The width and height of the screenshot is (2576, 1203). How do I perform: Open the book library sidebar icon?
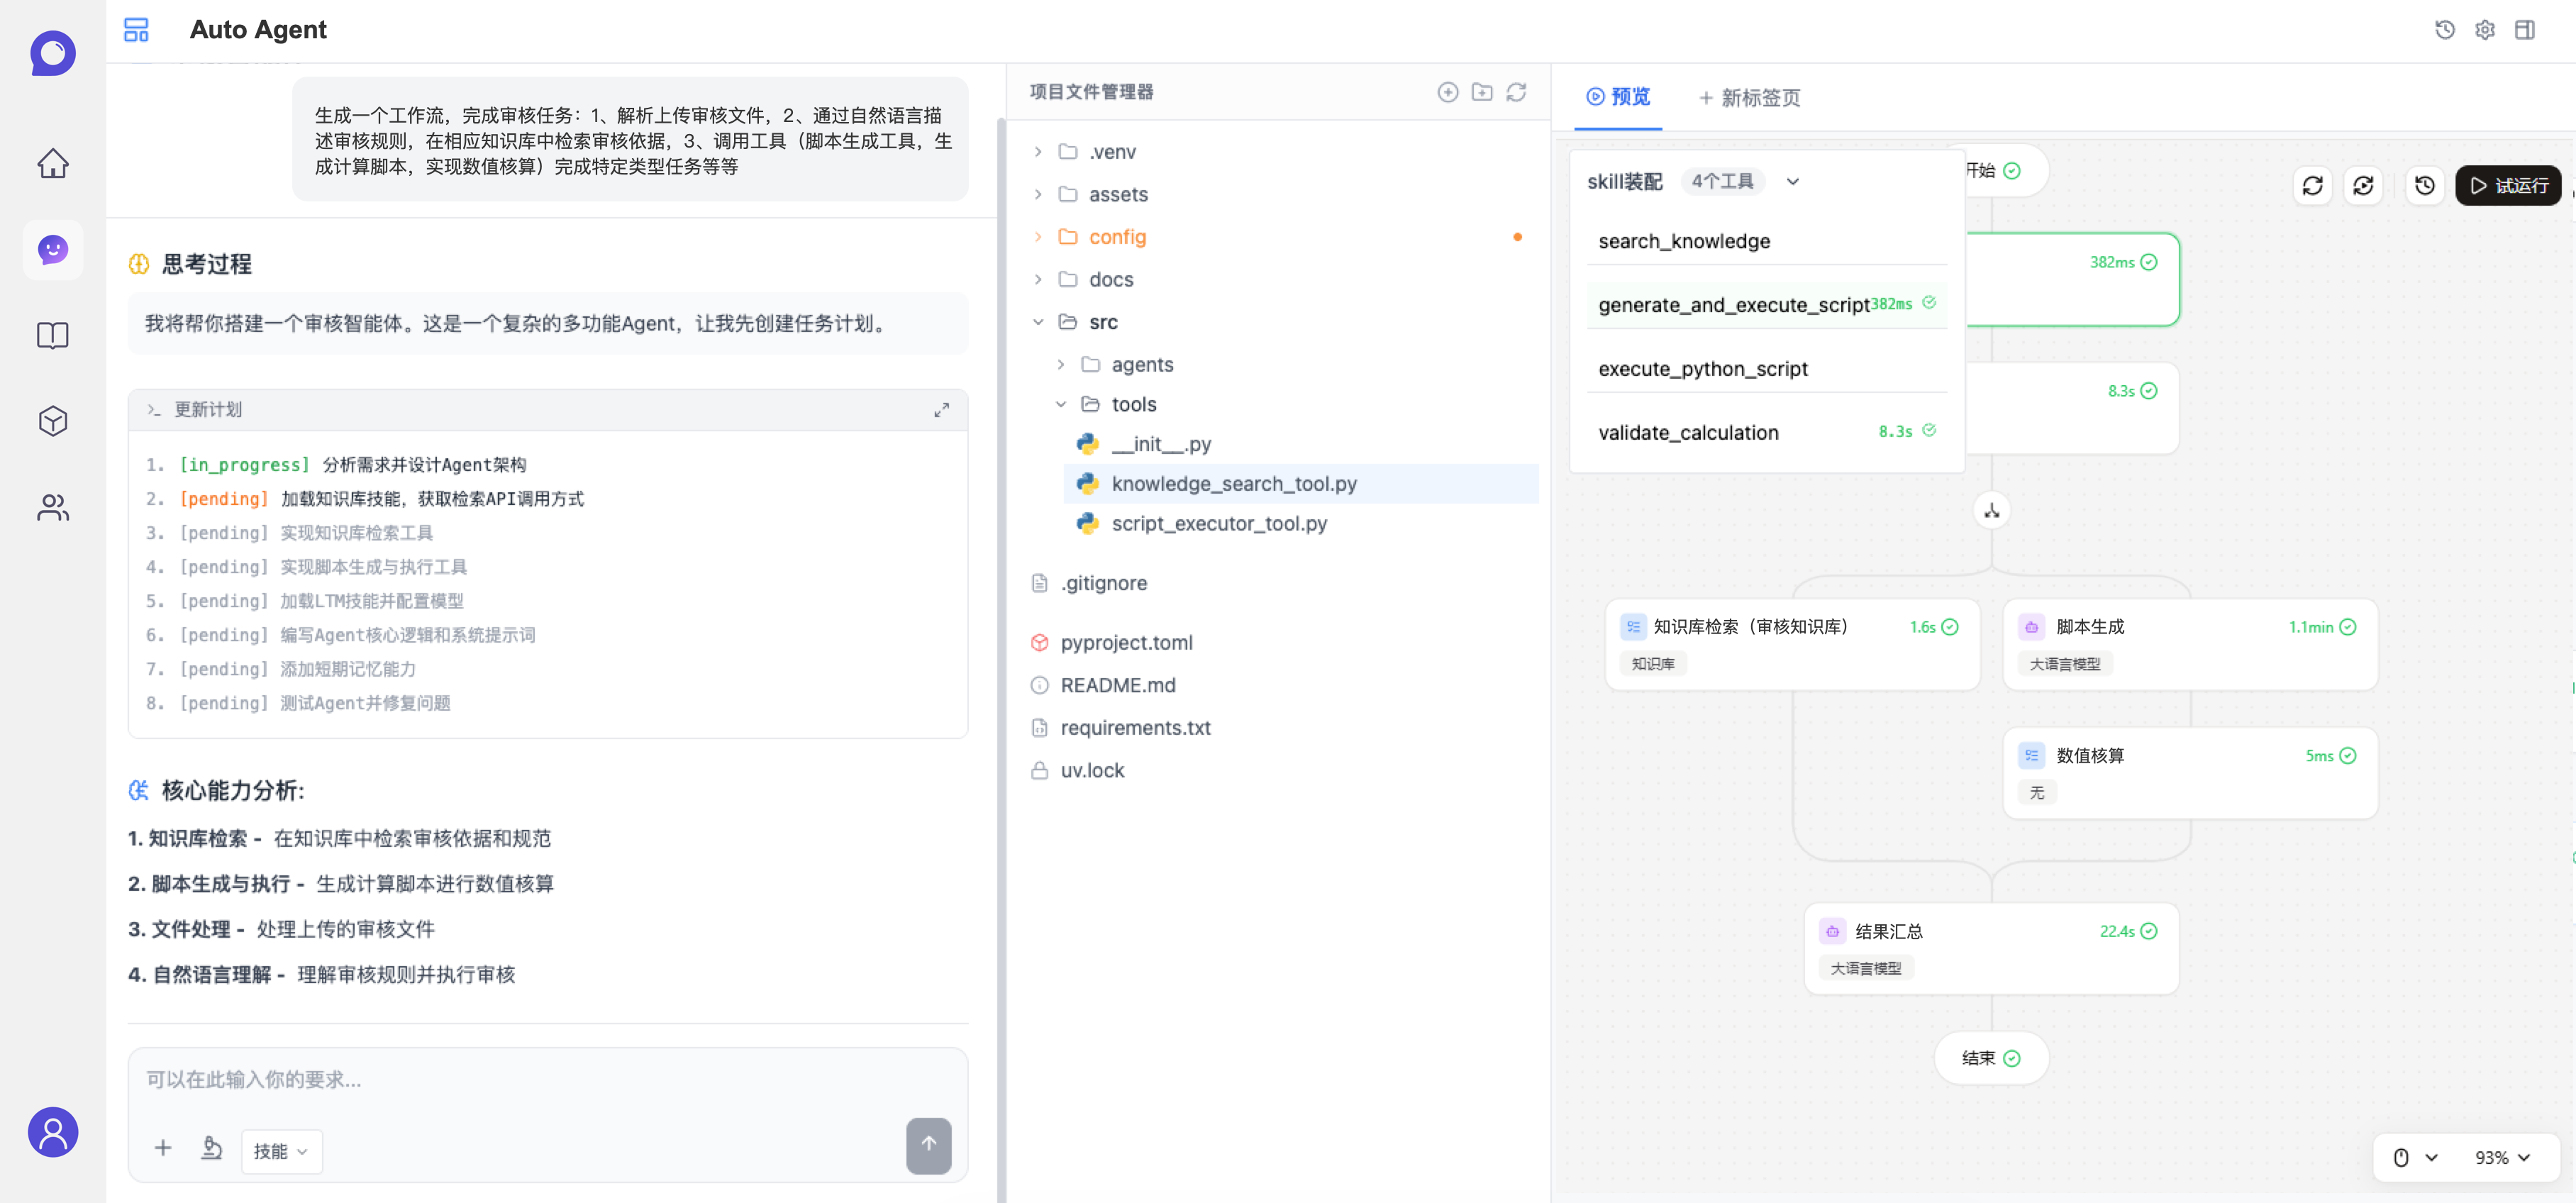click(x=53, y=335)
